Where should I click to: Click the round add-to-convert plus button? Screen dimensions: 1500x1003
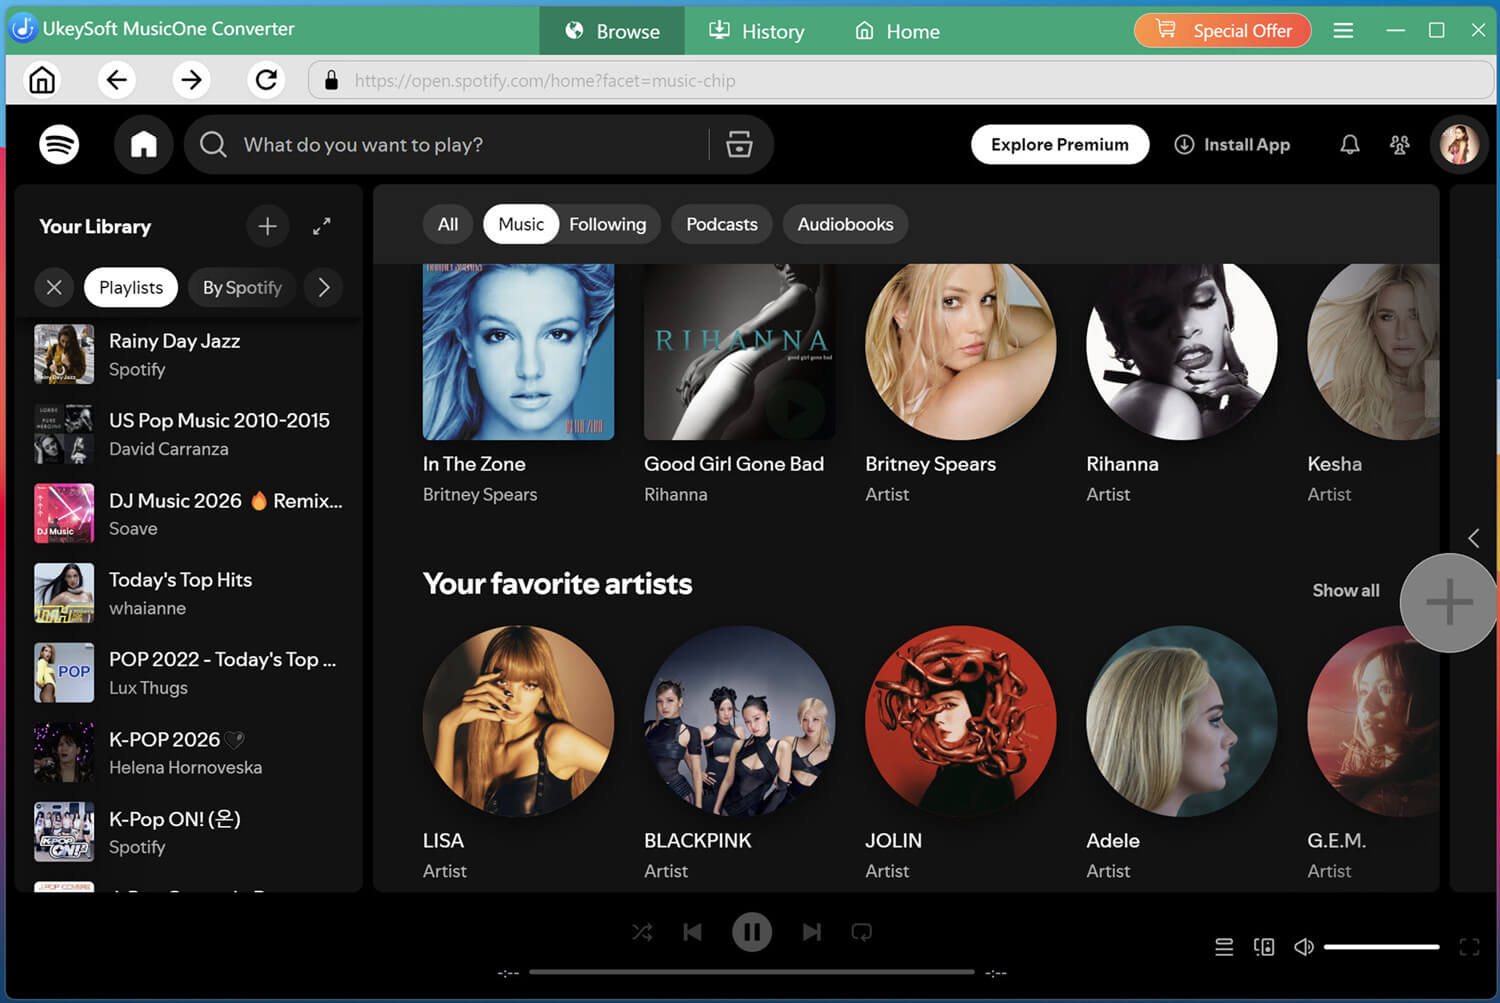point(1449,603)
